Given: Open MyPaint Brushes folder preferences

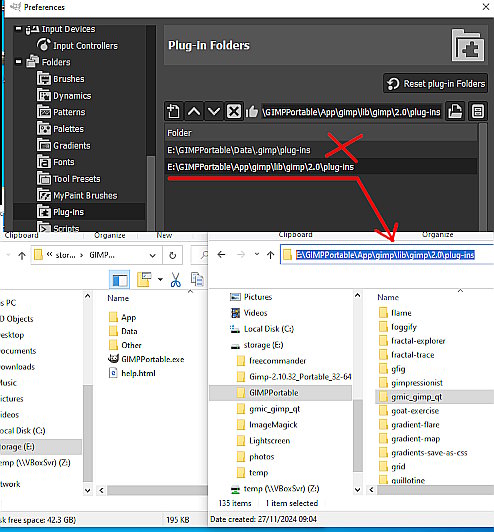Looking at the screenshot, I should point(77,195).
